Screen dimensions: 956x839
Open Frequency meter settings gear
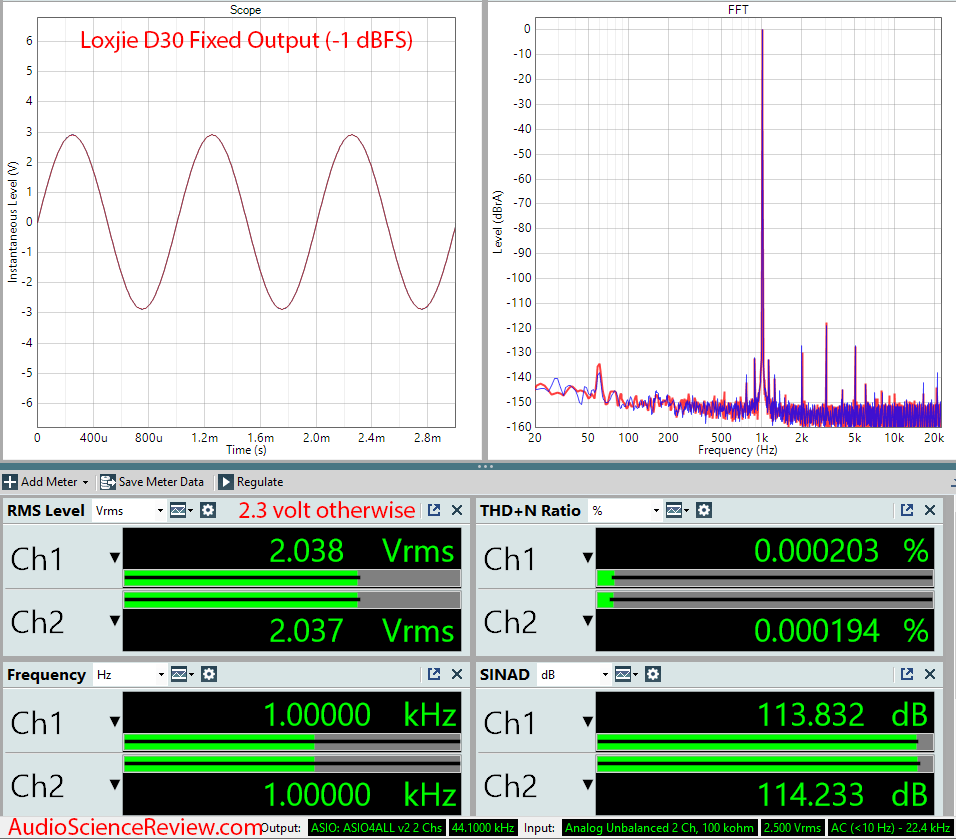click(209, 674)
